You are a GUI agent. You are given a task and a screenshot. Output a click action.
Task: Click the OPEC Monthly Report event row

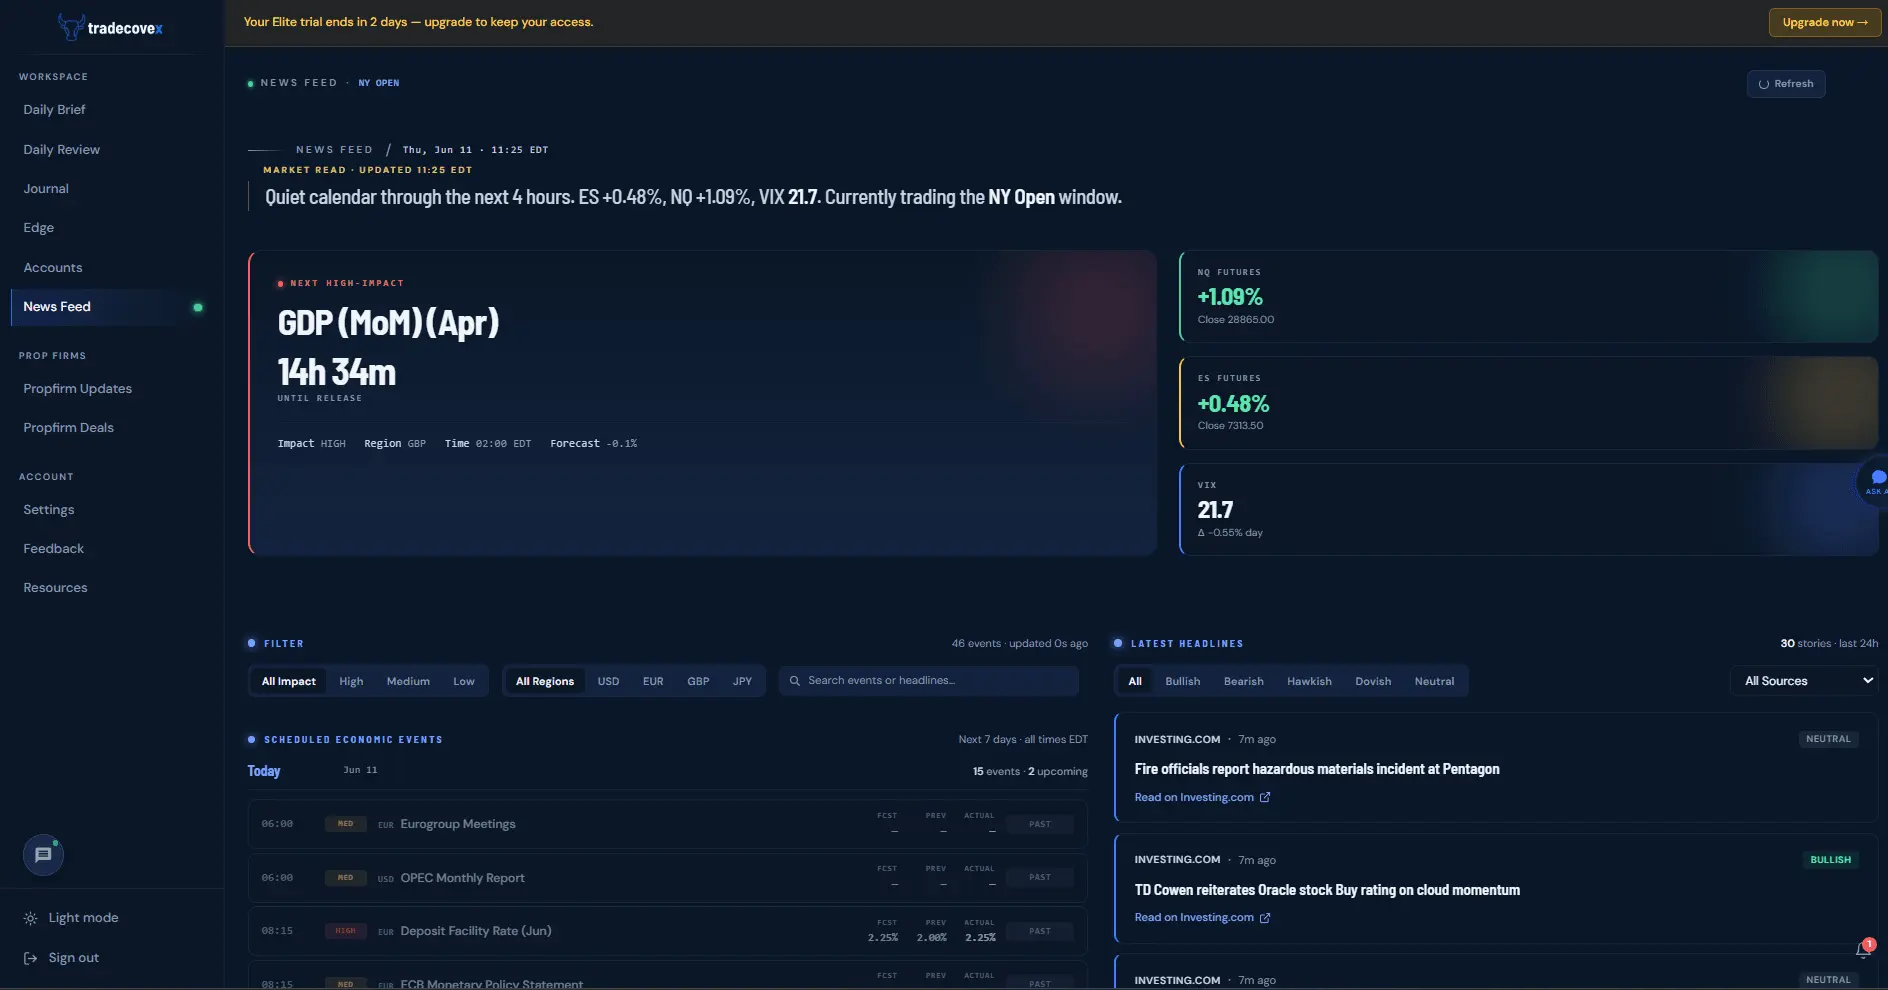point(667,878)
